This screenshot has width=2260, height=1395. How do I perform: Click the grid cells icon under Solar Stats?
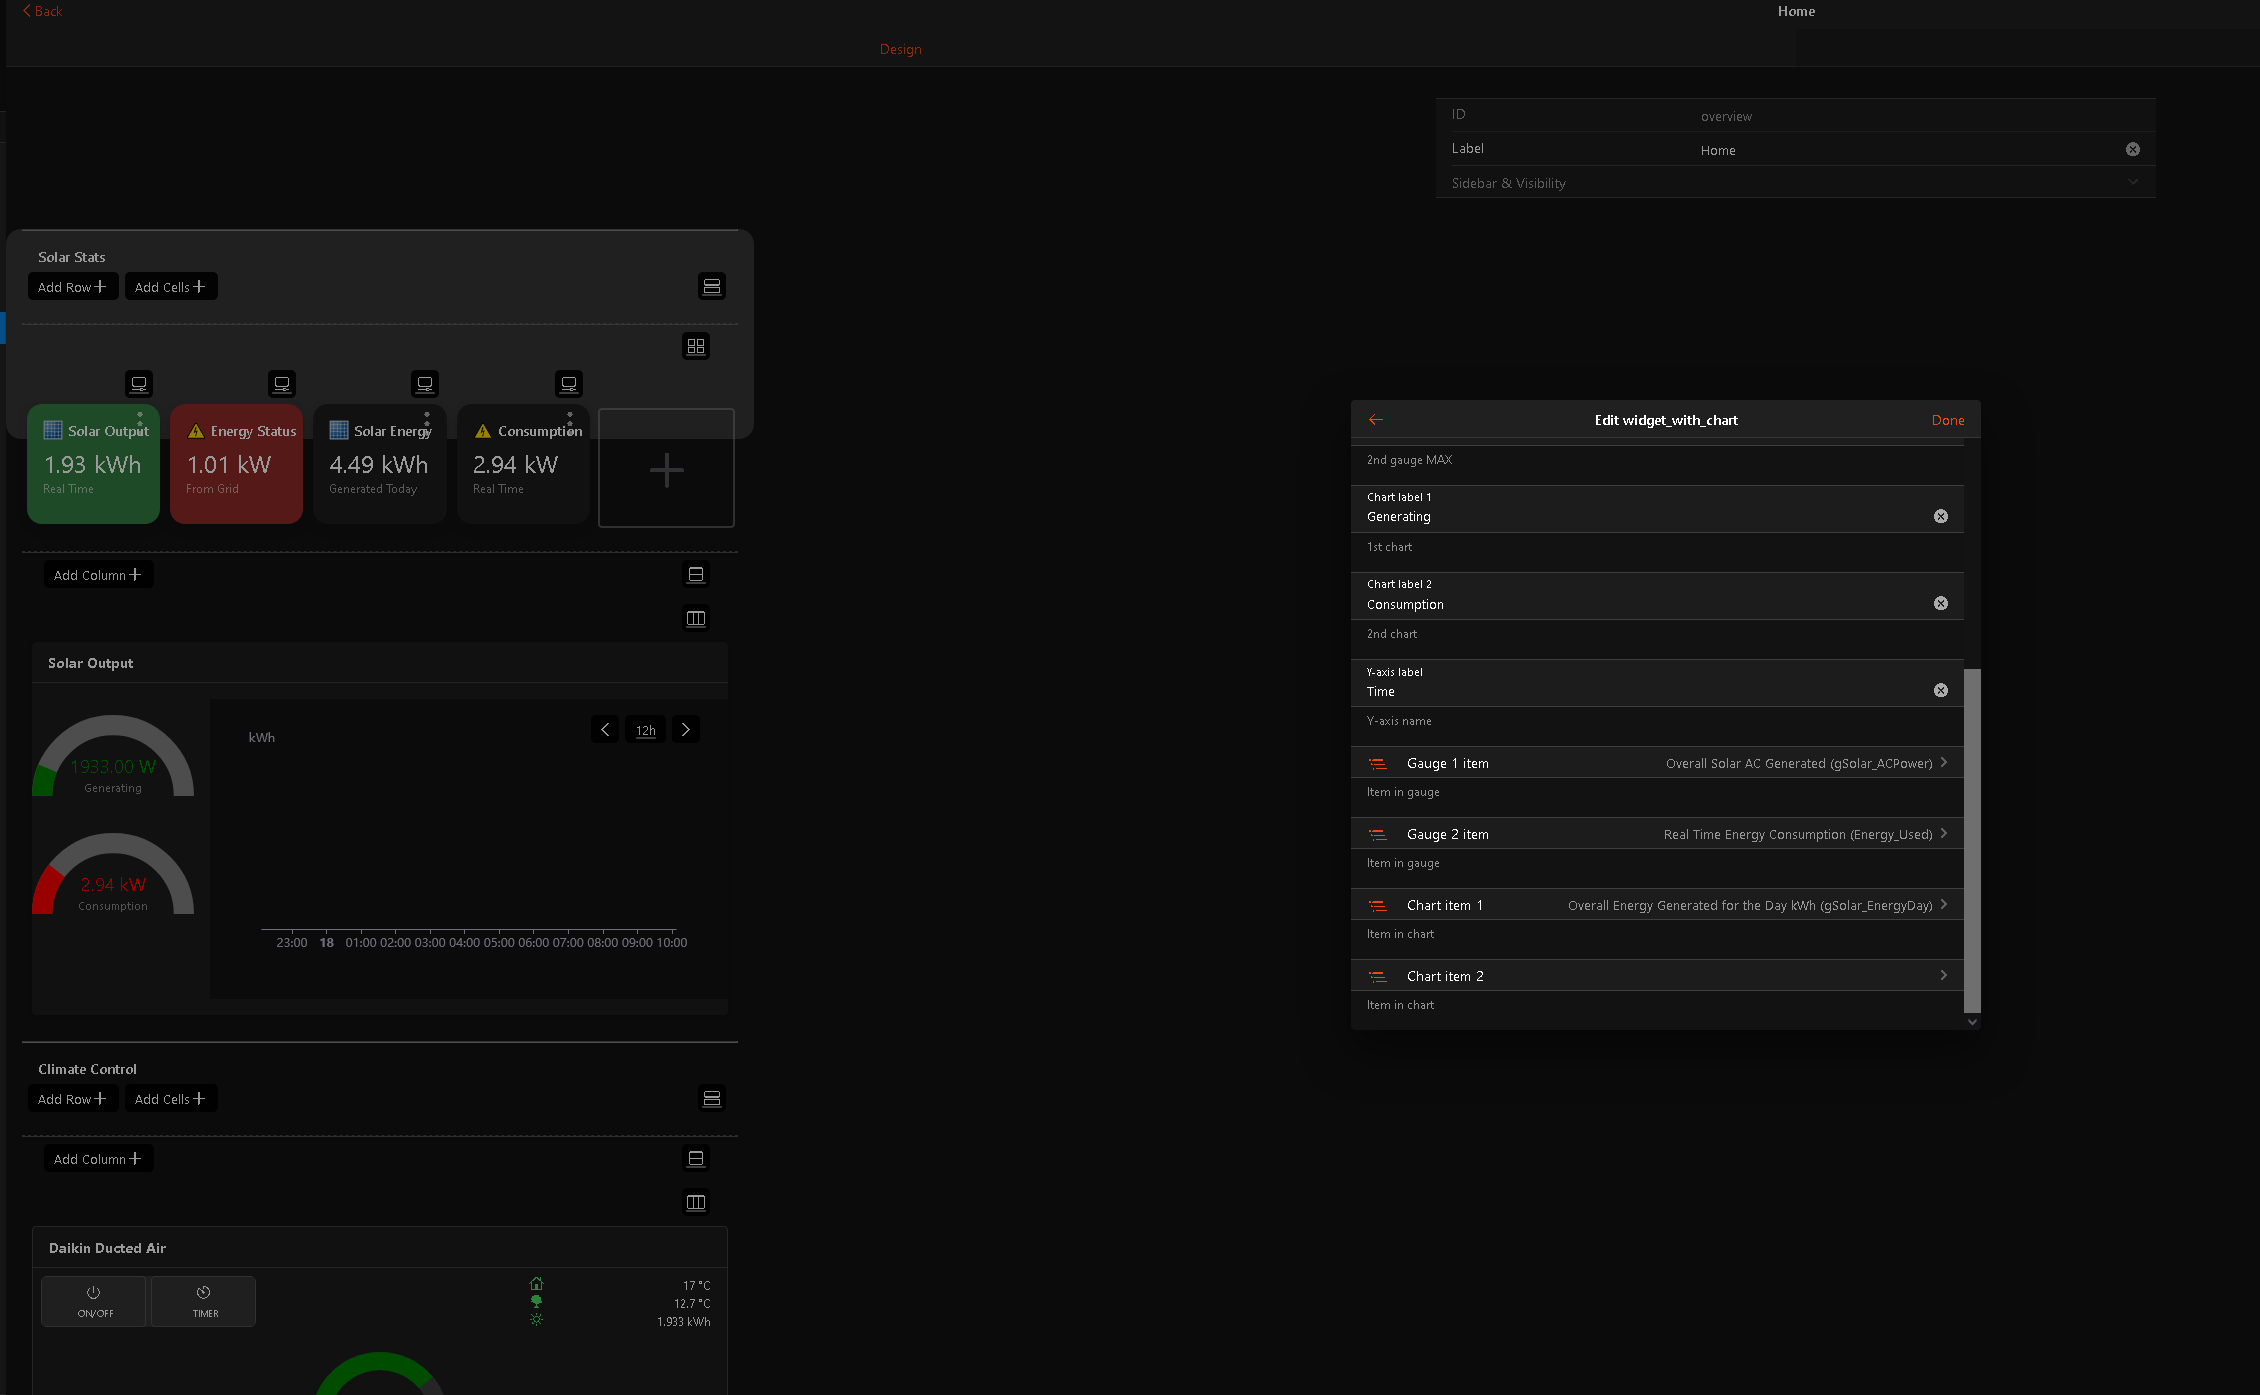695,346
